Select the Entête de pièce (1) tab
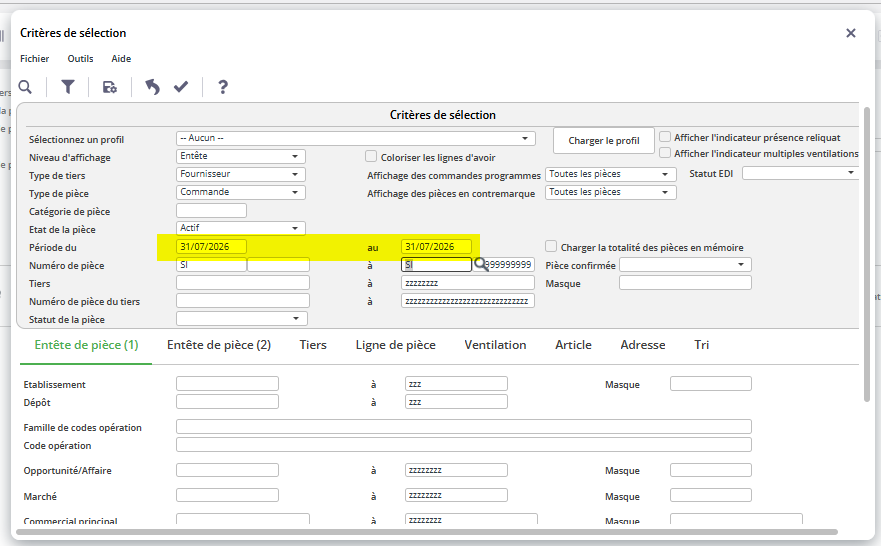Screen dimensions: 881x546 coord(86,345)
